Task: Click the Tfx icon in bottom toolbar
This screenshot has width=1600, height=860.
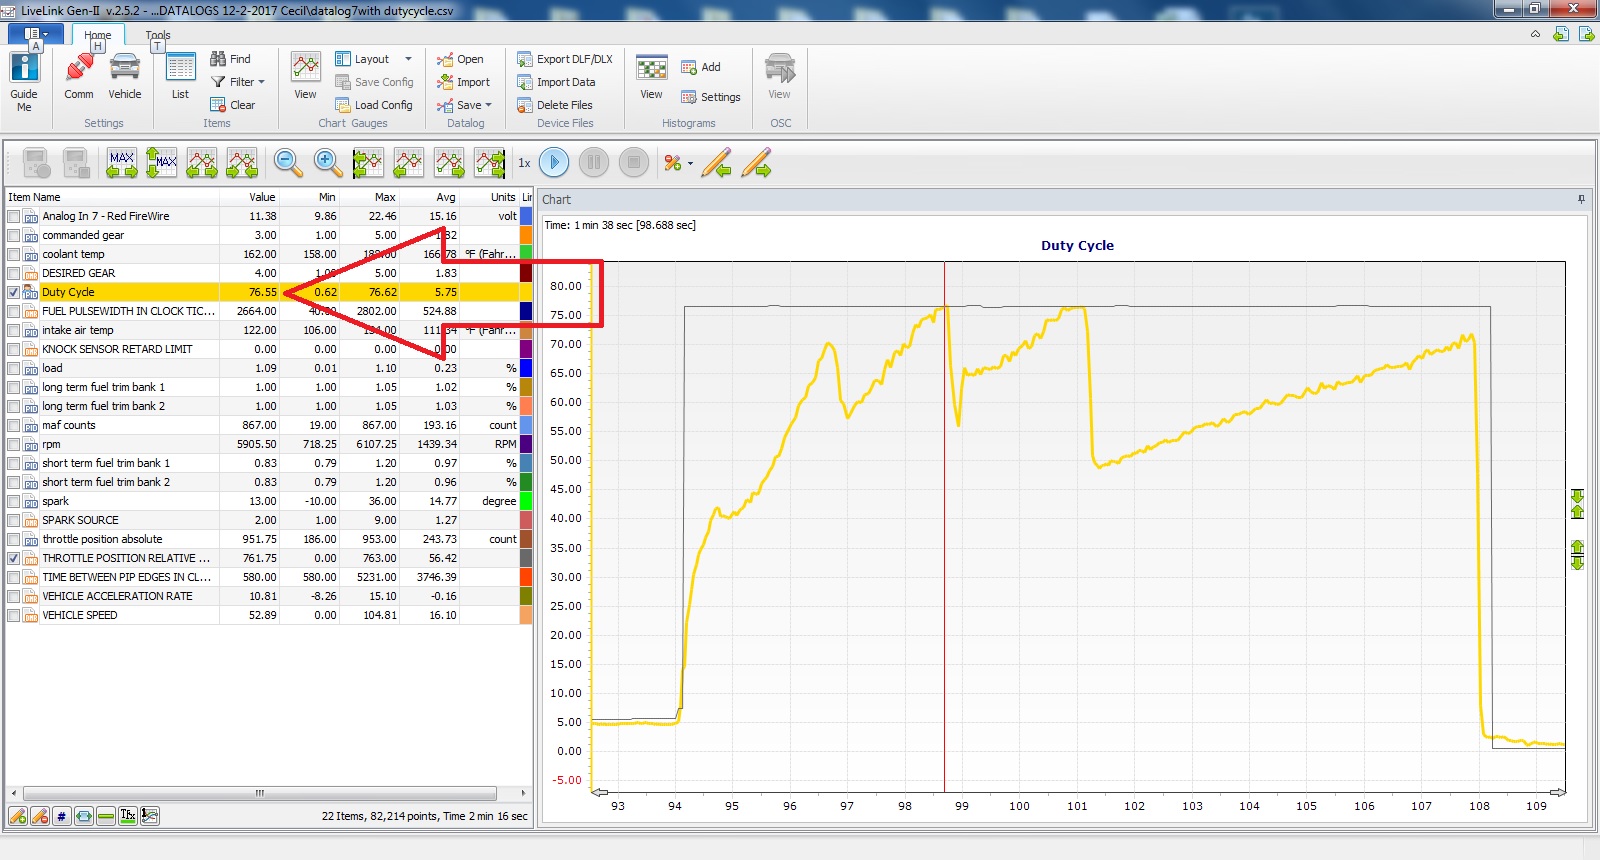Action: coord(128,816)
